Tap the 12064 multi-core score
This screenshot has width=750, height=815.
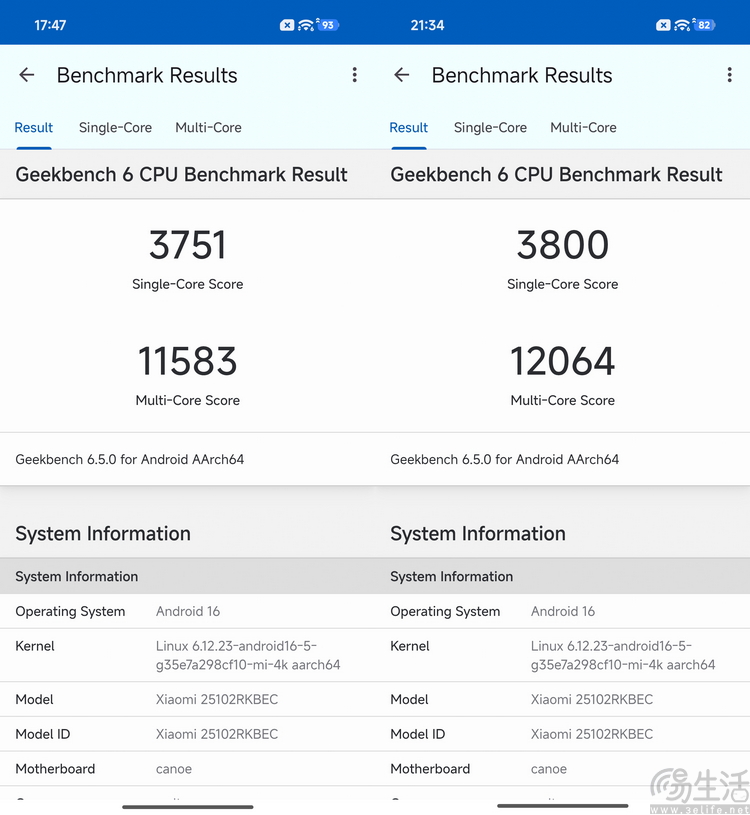(x=563, y=361)
